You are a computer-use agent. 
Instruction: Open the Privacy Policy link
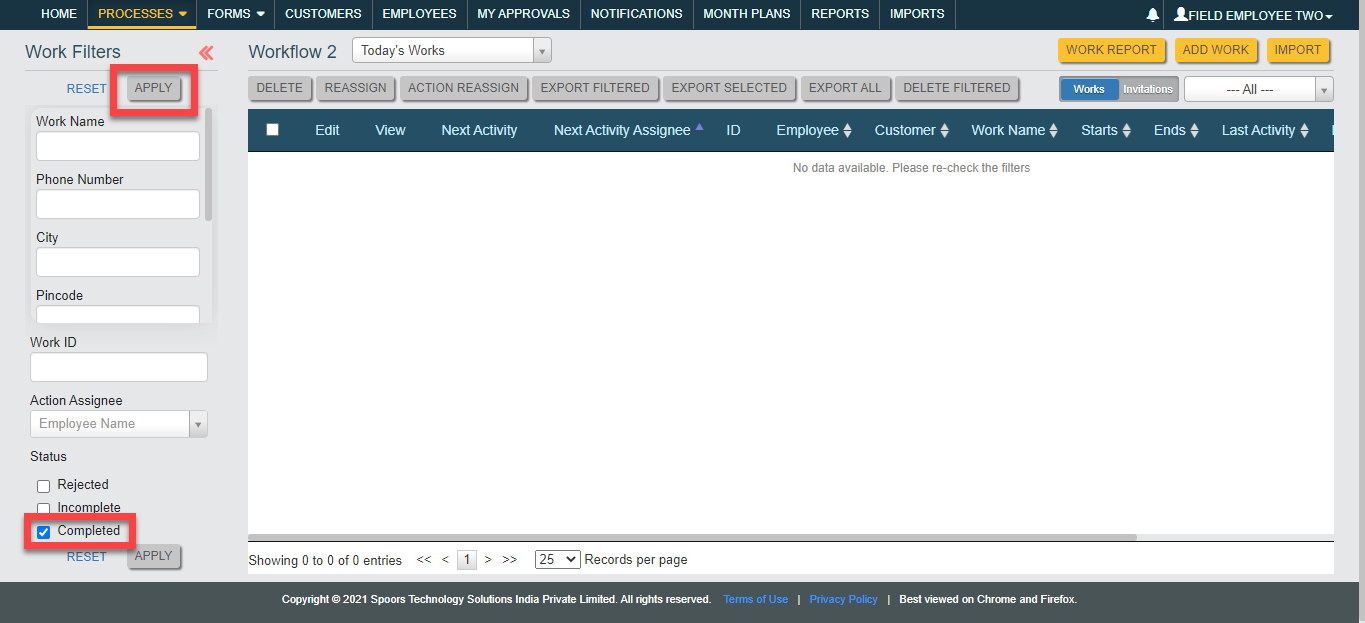coord(843,600)
